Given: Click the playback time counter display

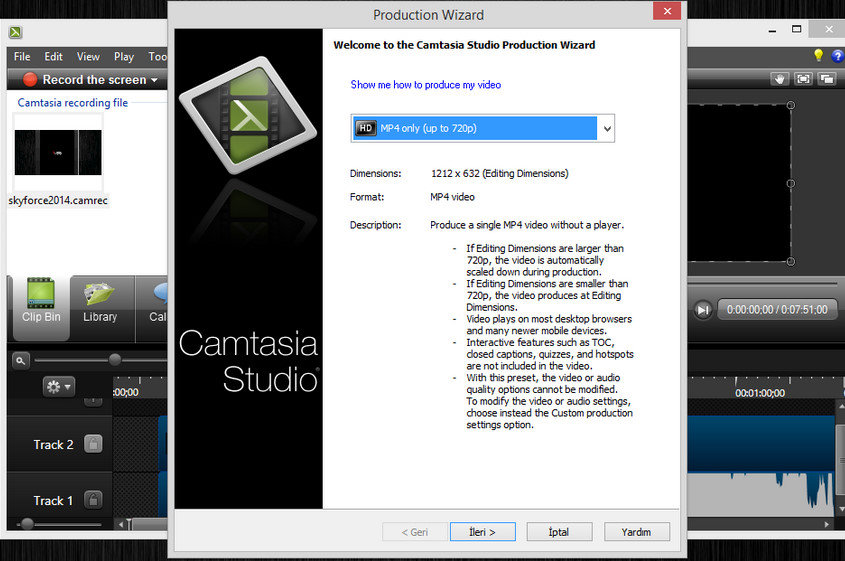Looking at the screenshot, I should point(777,310).
